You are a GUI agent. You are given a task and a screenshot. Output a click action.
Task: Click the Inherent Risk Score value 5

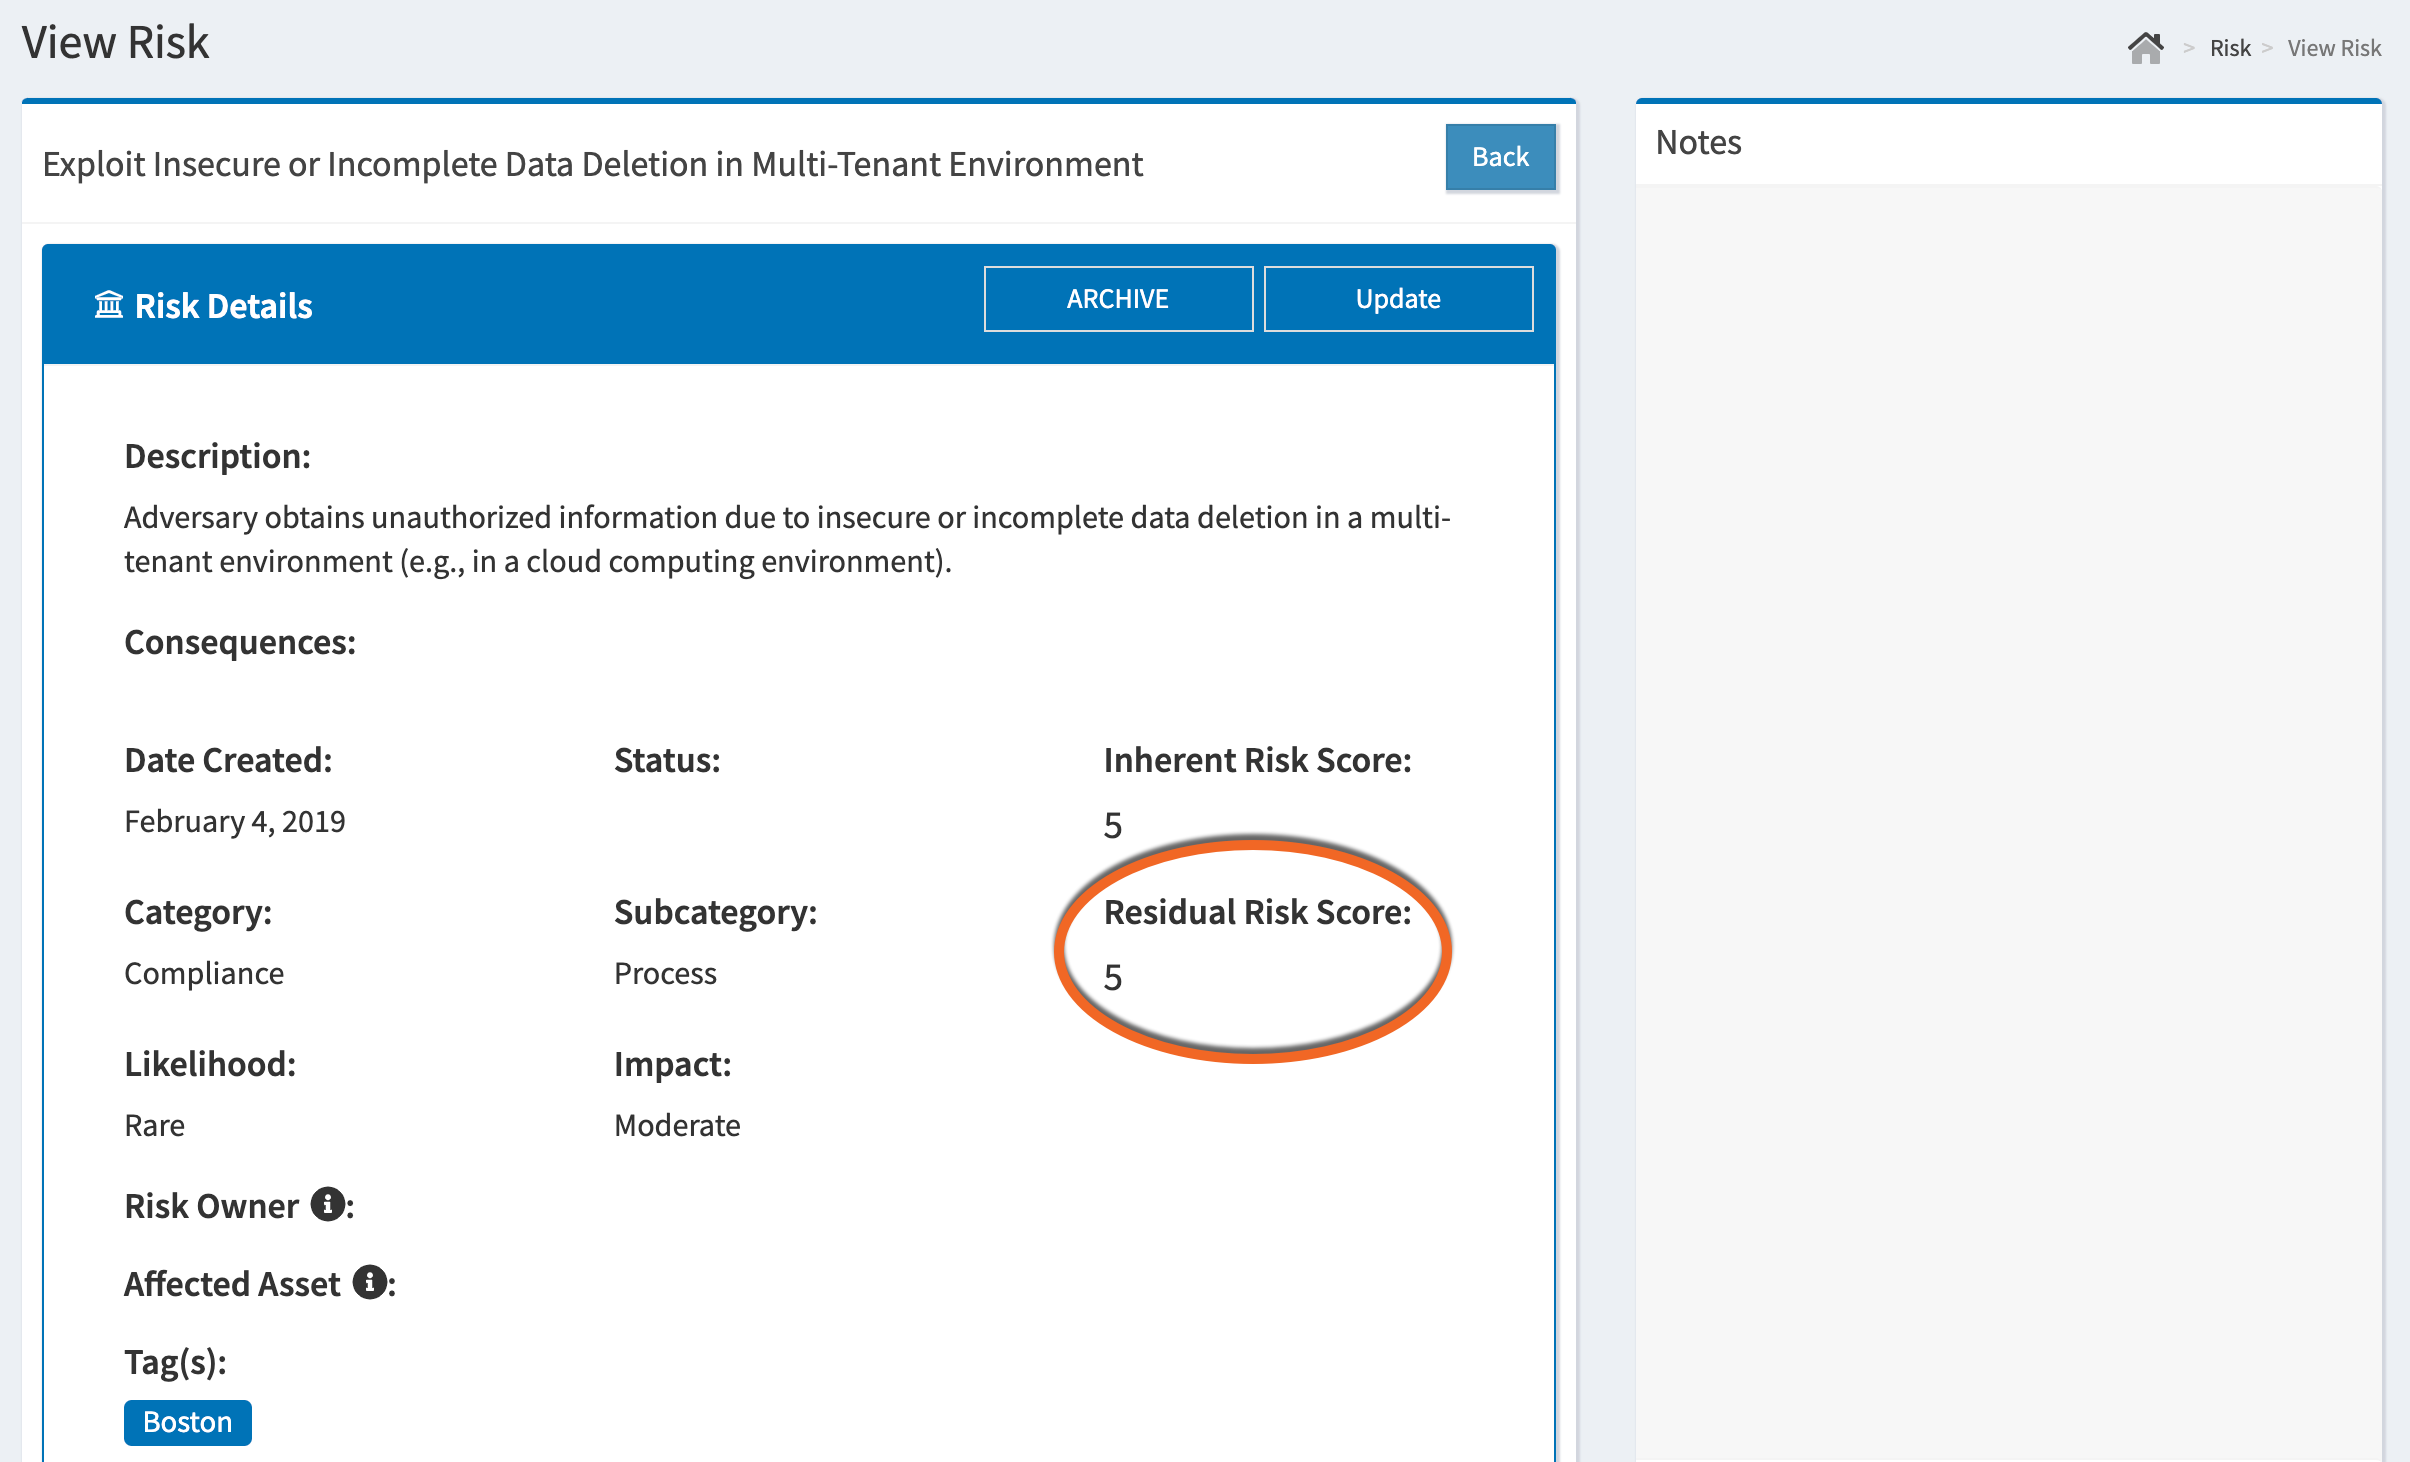click(1113, 823)
